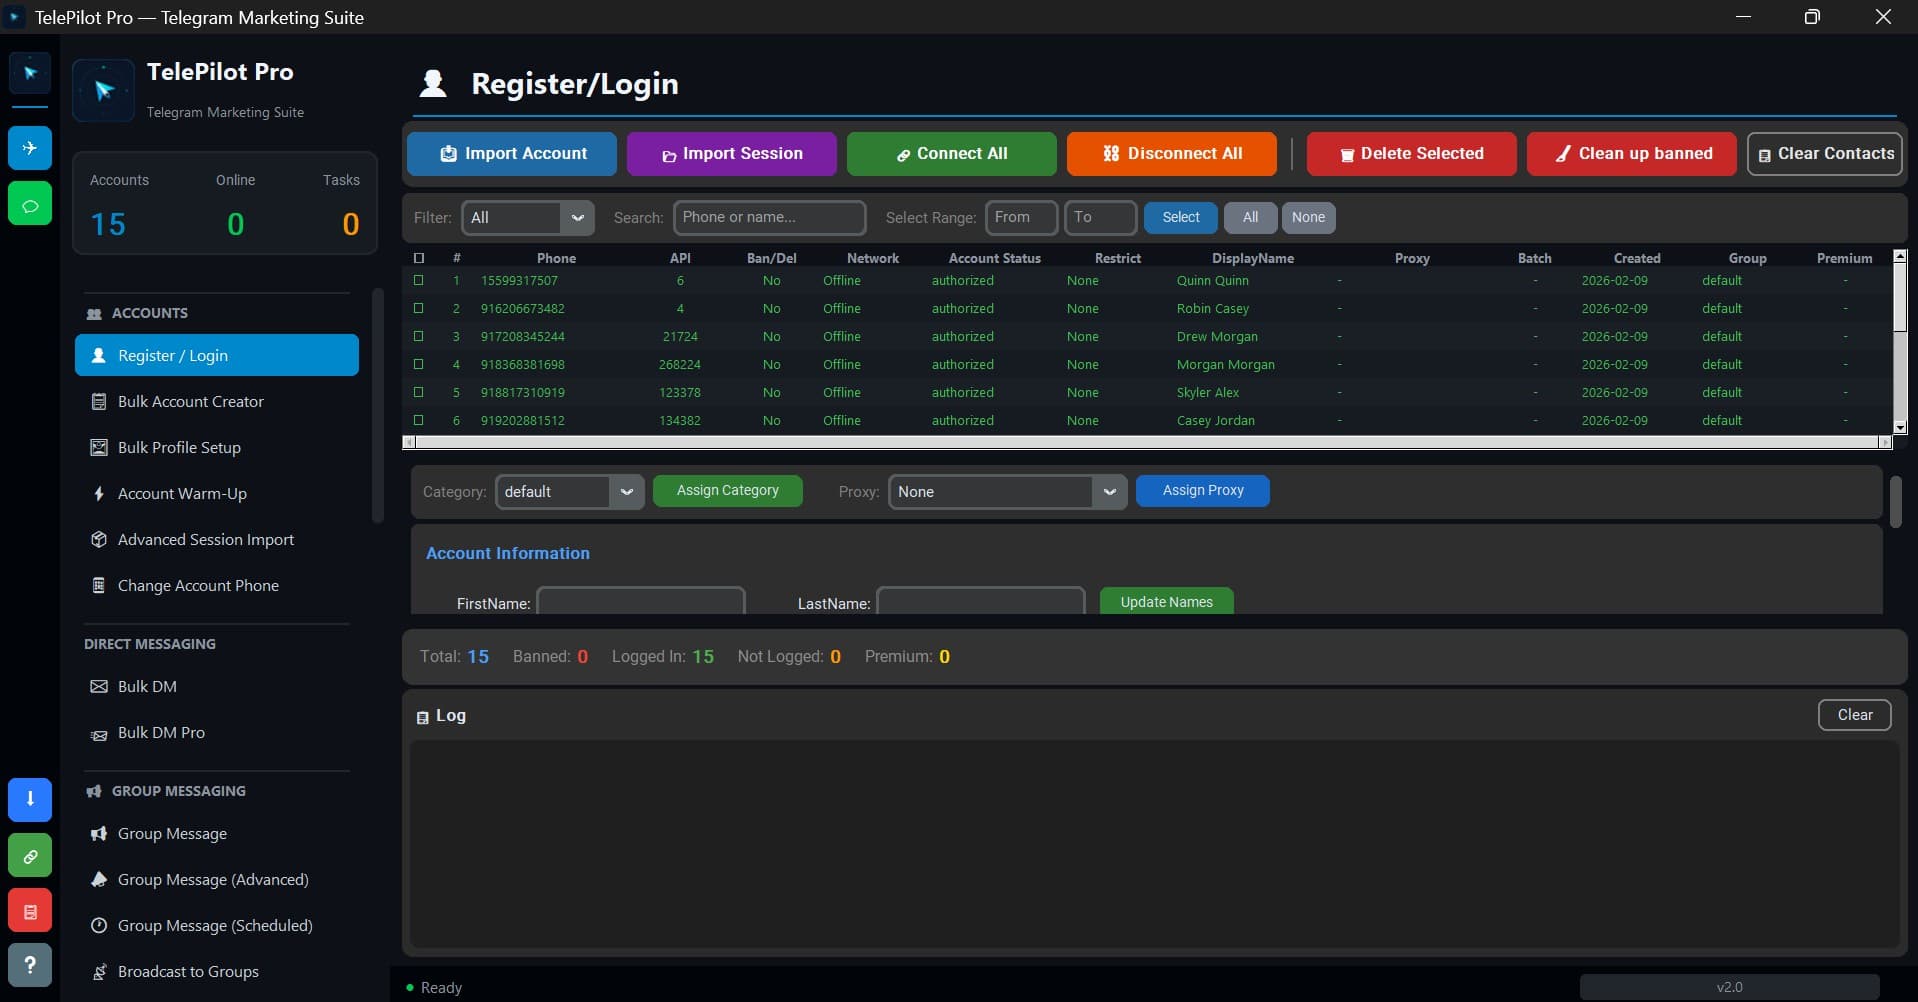Click the table's horizontal scrollbar

[x=1147, y=442]
